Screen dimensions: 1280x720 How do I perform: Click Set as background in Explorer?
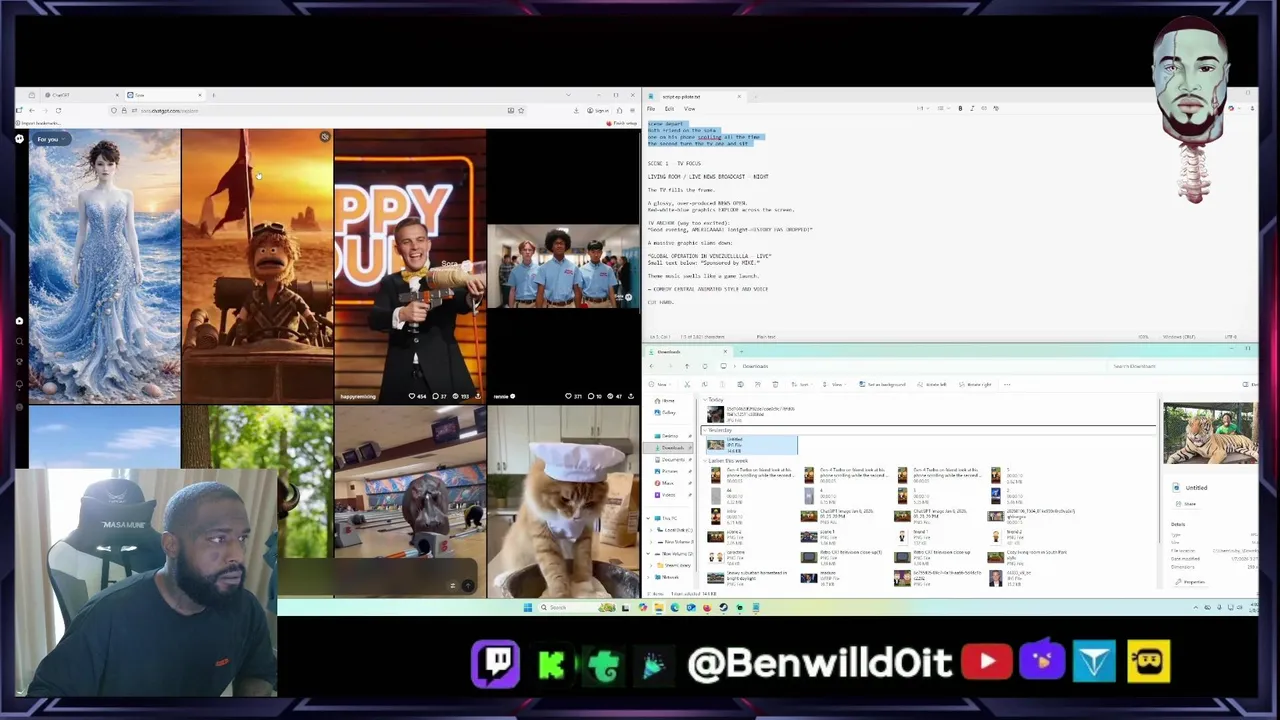(x=882, y=385)
